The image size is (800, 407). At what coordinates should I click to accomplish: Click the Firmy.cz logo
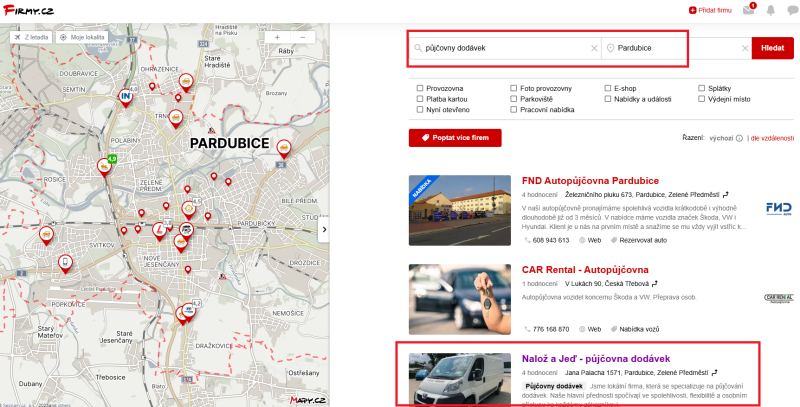click(29, 10)
